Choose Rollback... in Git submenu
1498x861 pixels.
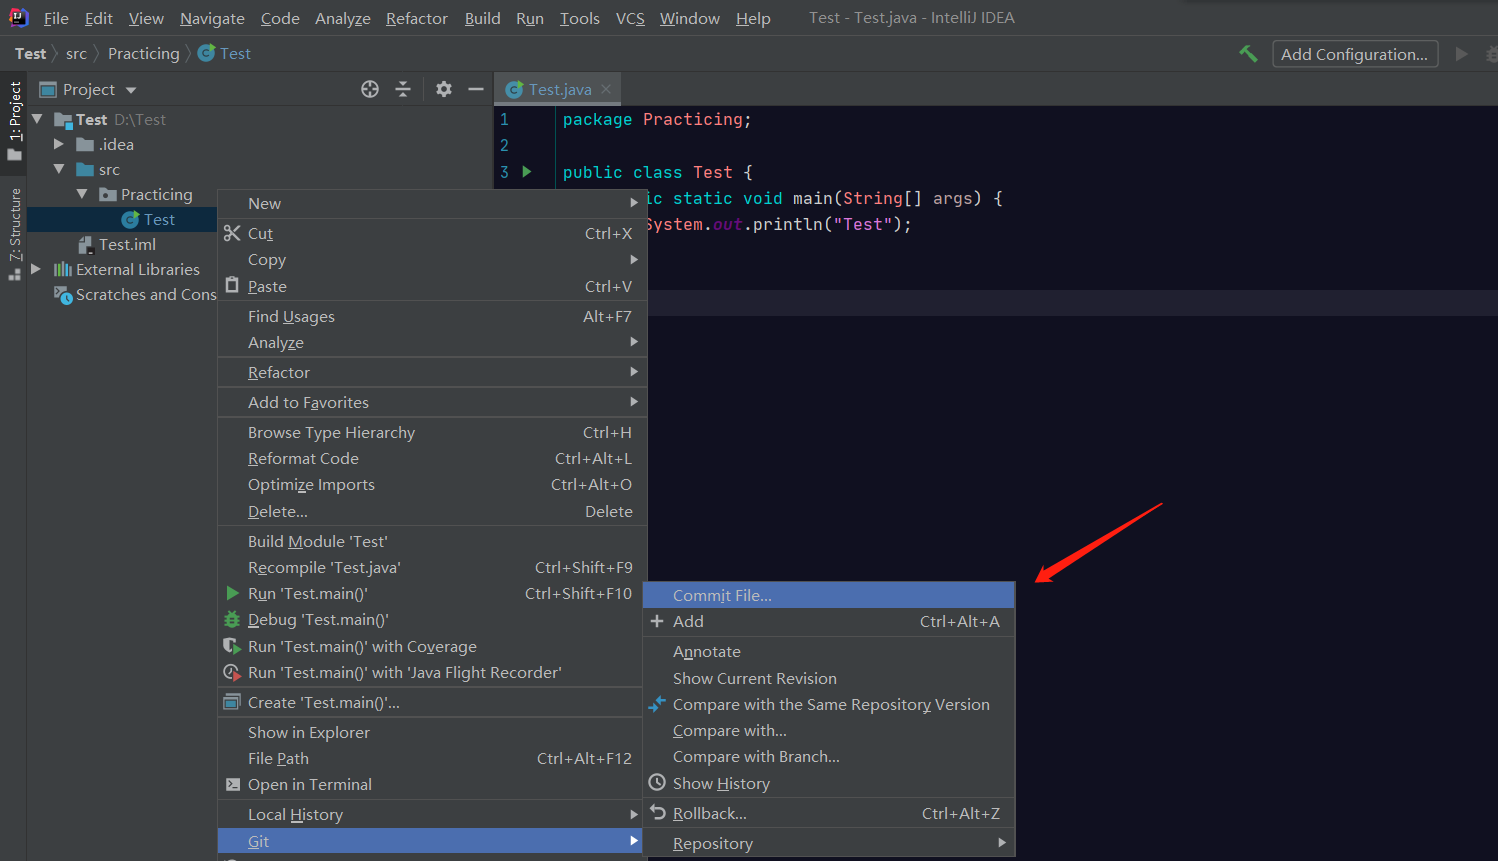point(829,813)
